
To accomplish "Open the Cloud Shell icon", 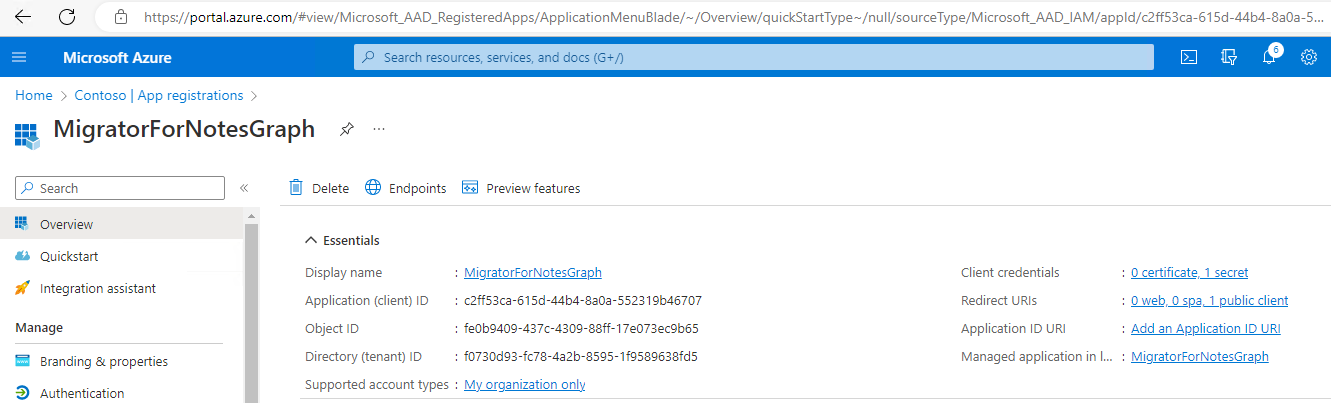I will pyautogui.click(x=1189, y=57).
